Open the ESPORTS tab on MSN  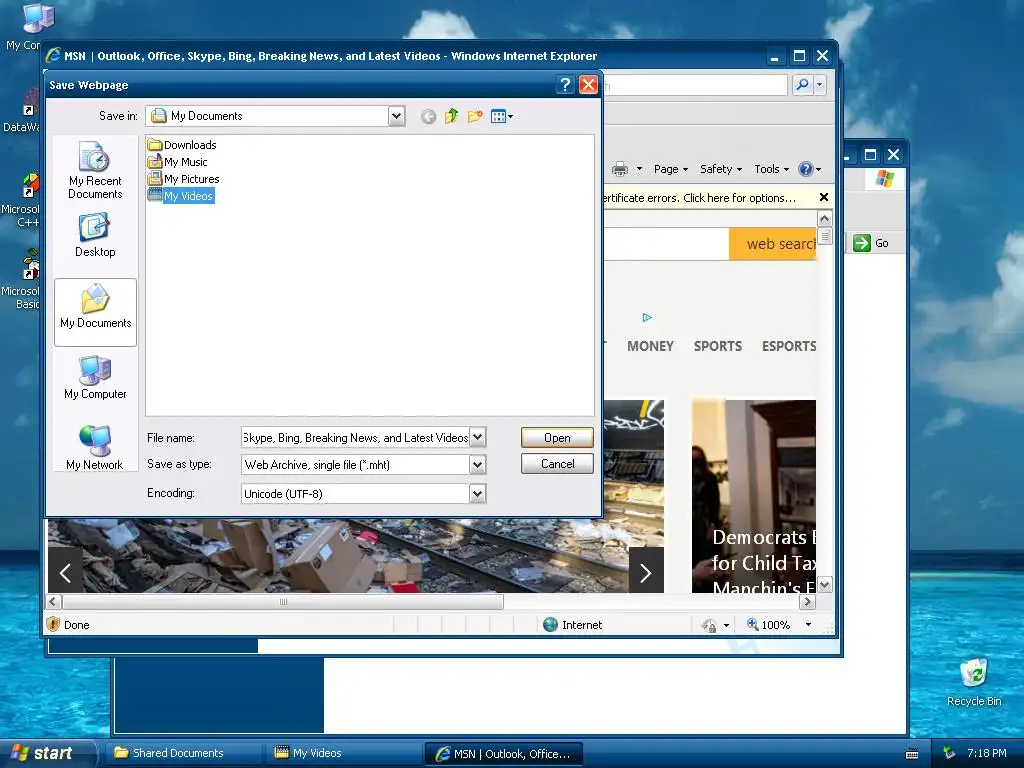[789, 346]
